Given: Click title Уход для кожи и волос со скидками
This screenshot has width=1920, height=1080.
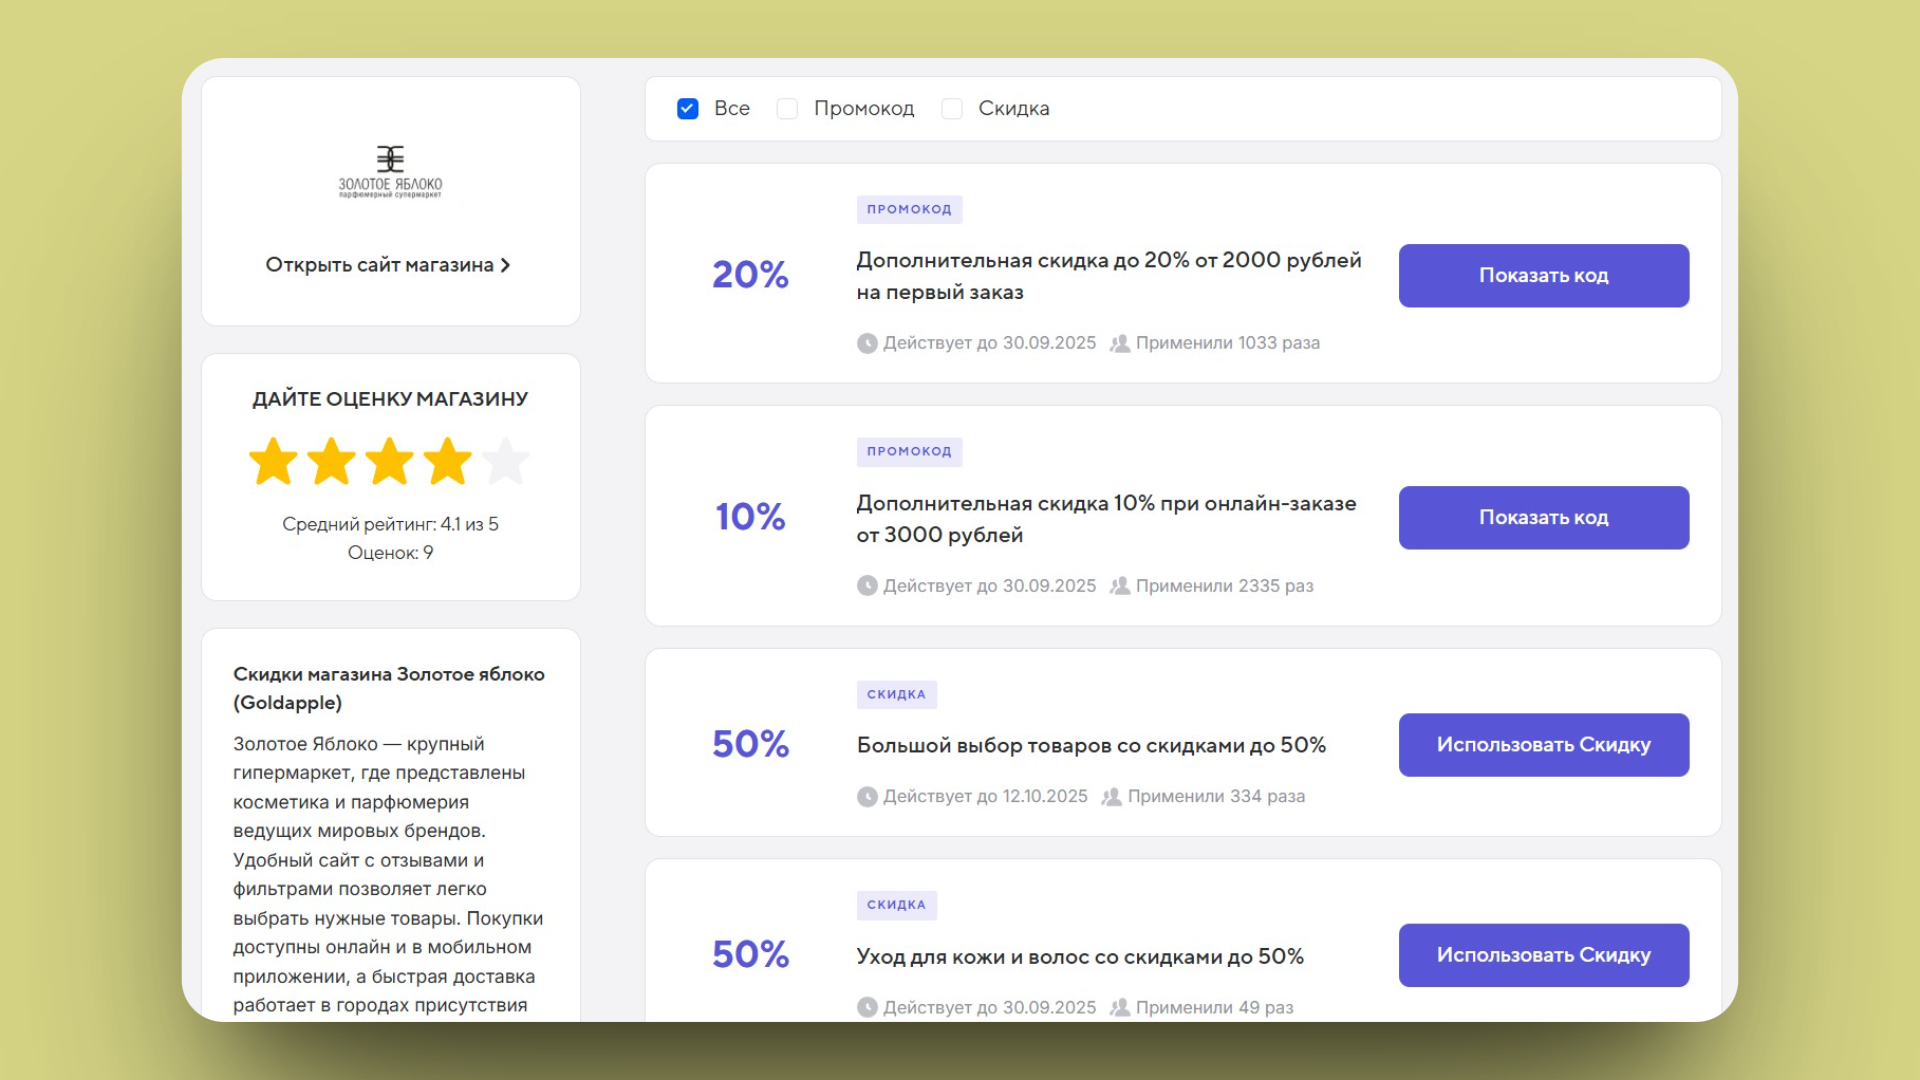Looking at the screenshot, I should click(1080, 957).
